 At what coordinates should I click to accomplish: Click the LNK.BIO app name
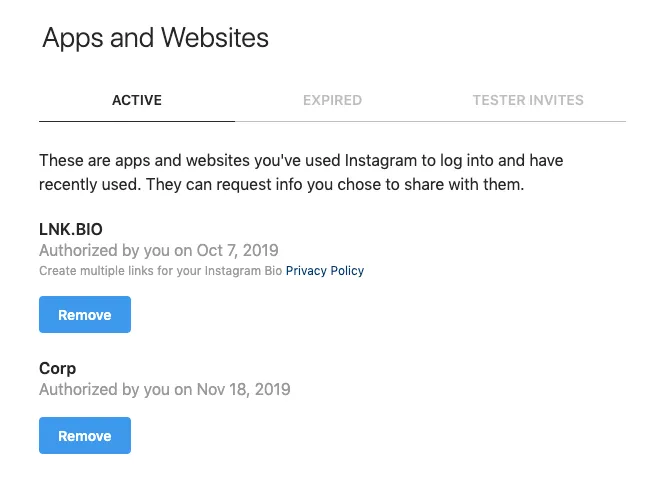[71, 230]
